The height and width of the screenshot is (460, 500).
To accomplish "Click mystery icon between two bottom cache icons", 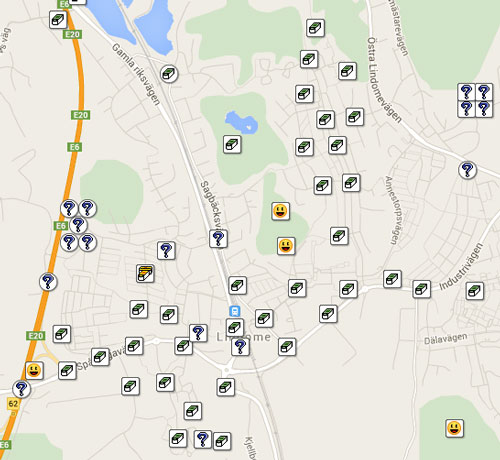I will pos(203,439).
